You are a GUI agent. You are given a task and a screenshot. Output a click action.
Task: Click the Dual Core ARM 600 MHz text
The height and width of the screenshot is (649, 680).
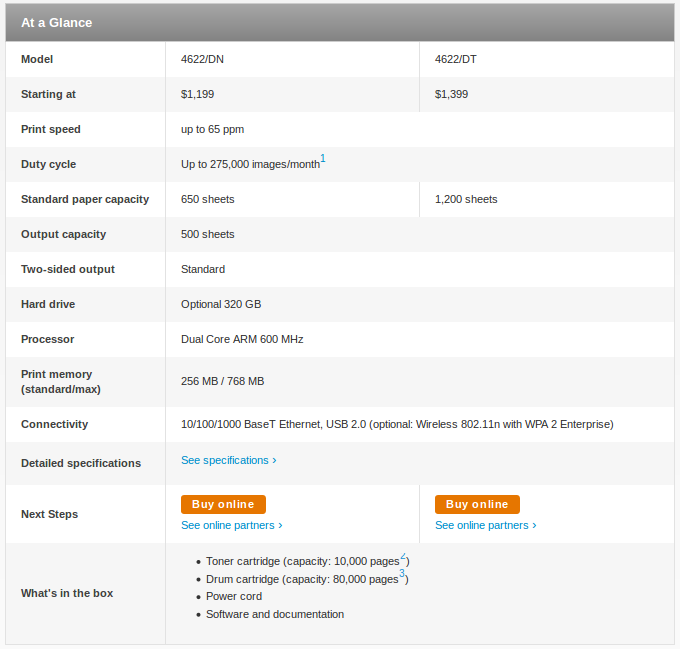click(x=242, y=339)
